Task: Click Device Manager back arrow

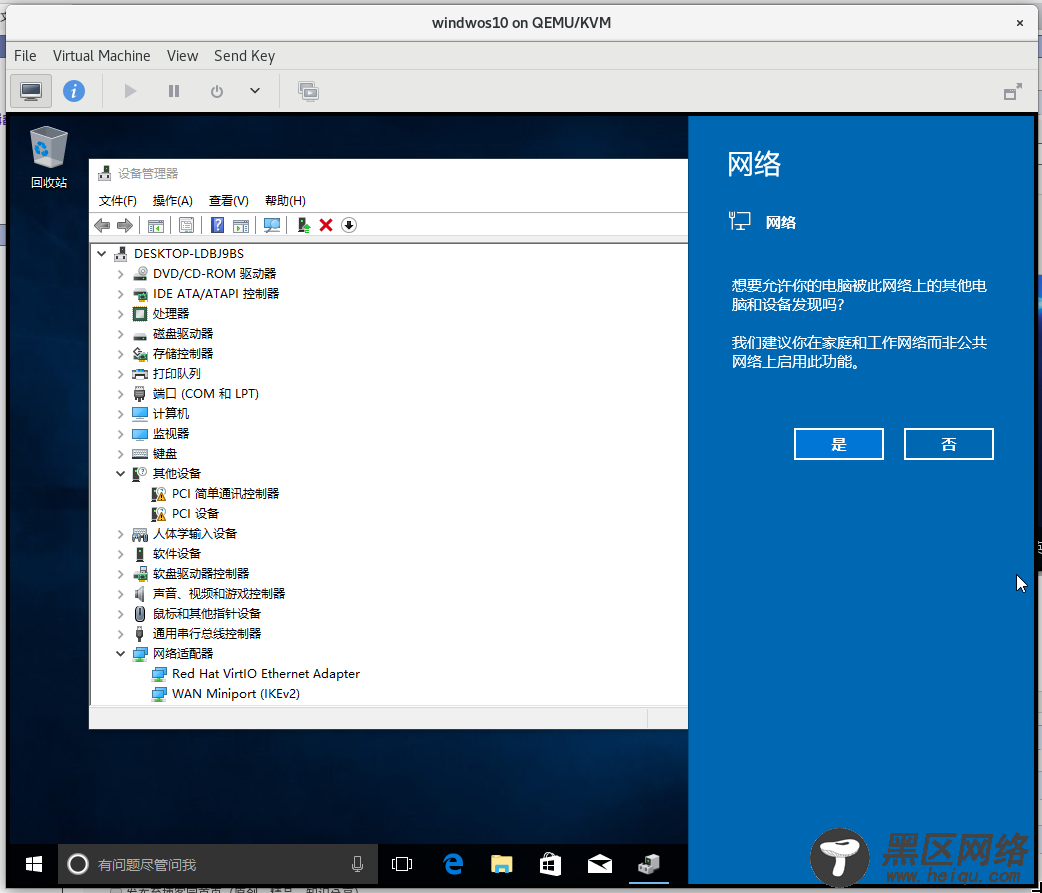Action: 102,225
